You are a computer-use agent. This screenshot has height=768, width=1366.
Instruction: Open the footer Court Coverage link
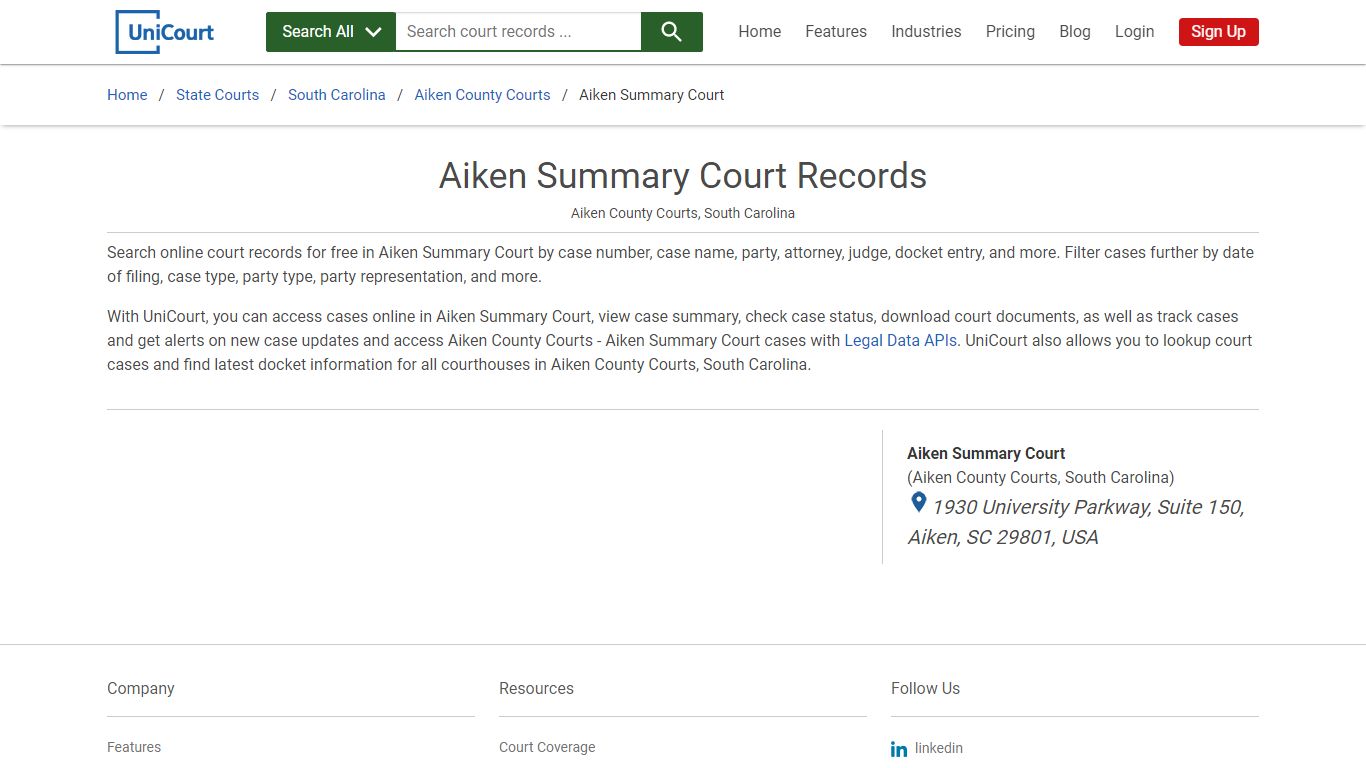[547, 747]
